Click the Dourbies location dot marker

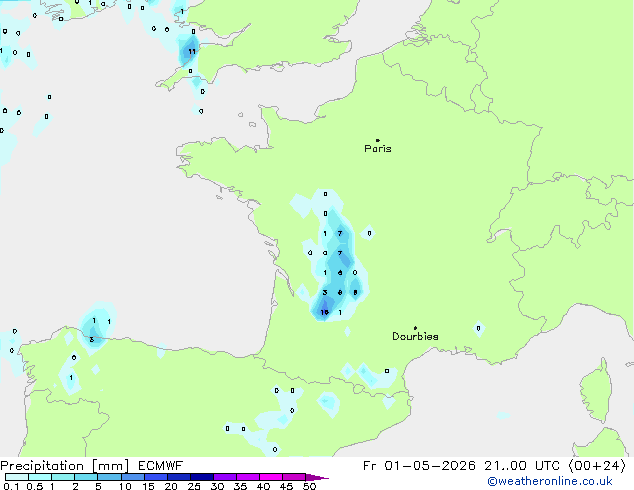415,328
